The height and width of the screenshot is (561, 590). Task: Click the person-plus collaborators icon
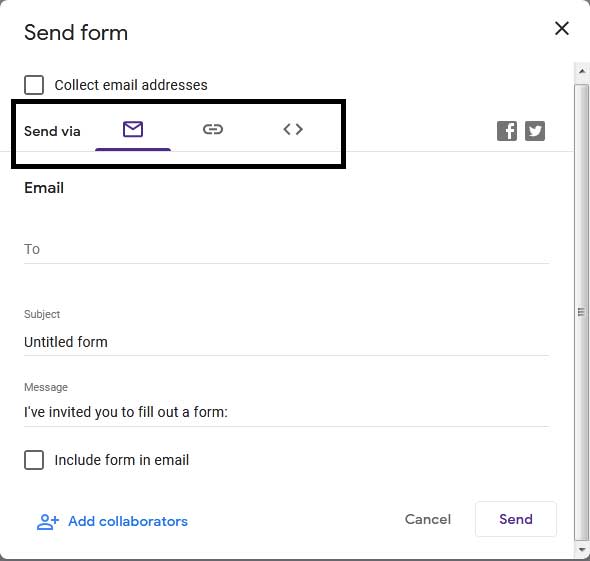click(48, 522)
